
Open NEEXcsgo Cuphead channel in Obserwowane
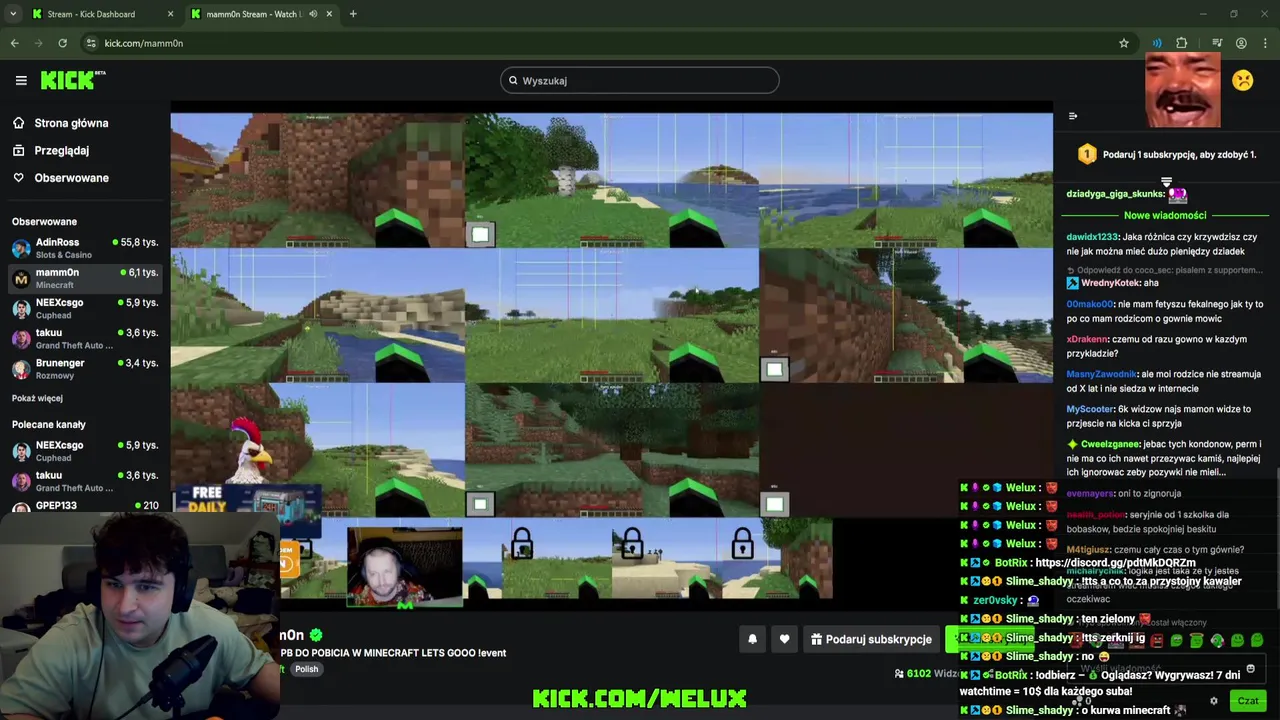coord(85,308)
